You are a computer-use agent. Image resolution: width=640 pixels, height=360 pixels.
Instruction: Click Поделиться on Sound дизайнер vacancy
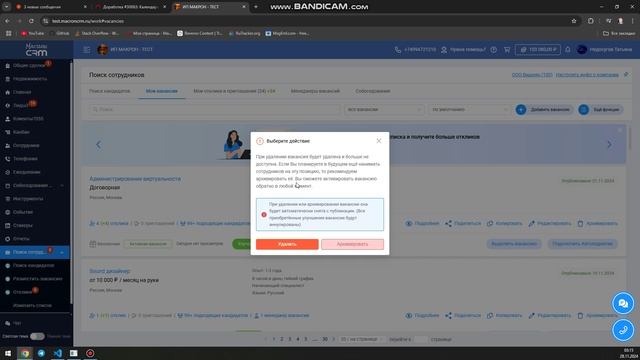463,316
